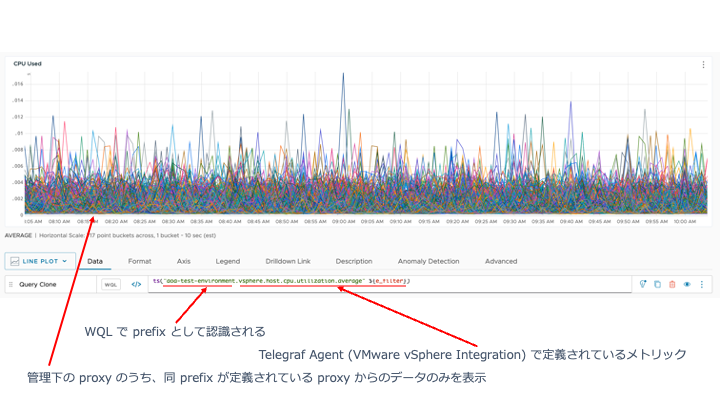Open the Legend tab

tap(228, 261)
